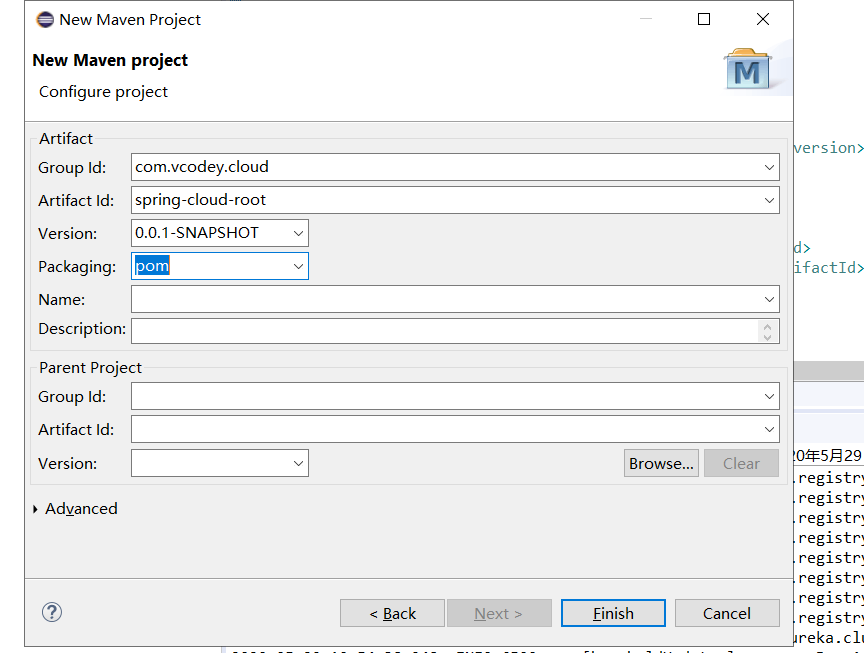
Task: Click inside the Description input field
Action: coord(440,330)
